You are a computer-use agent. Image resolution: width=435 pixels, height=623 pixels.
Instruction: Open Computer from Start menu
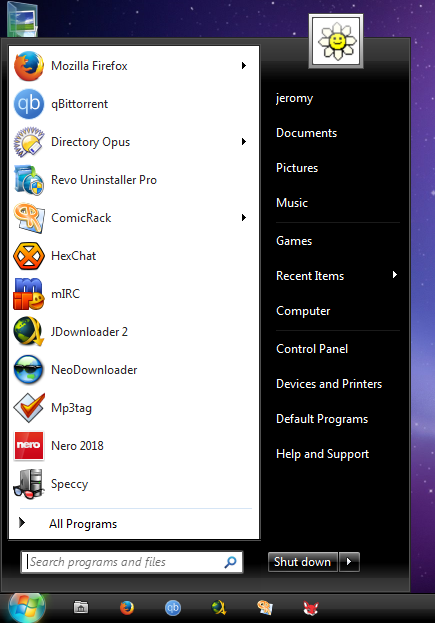coord(303,311)
